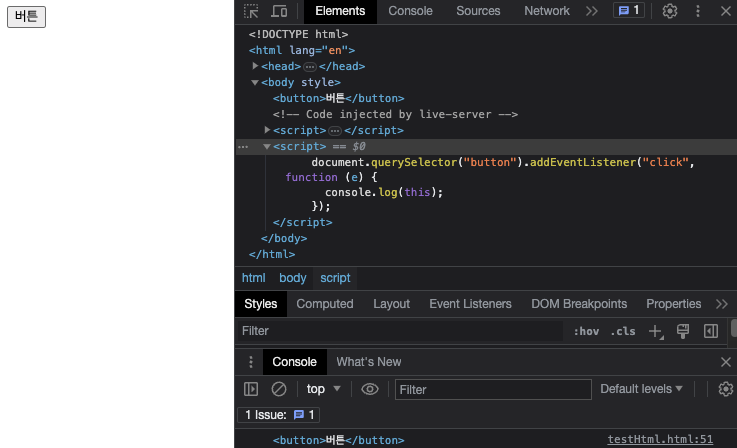
Task: Expand the first collapsed script node
Action: (x=267, y=130)
